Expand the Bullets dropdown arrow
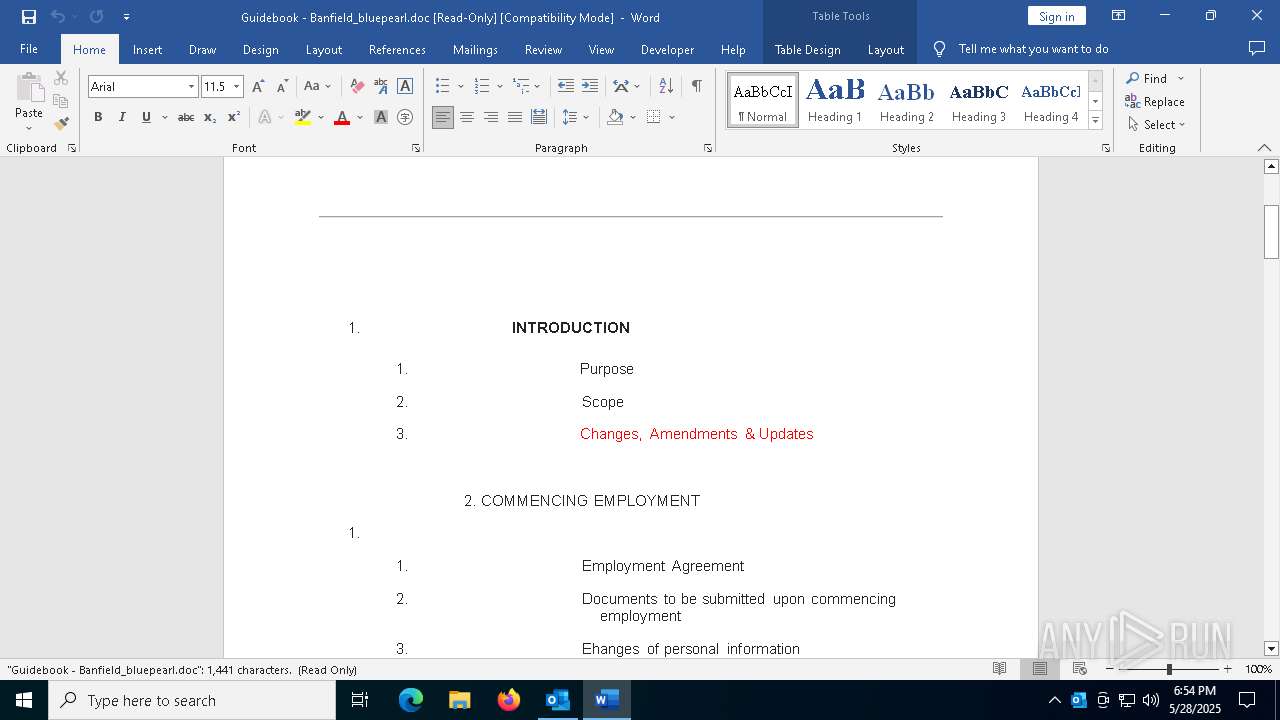 [460, 87]
